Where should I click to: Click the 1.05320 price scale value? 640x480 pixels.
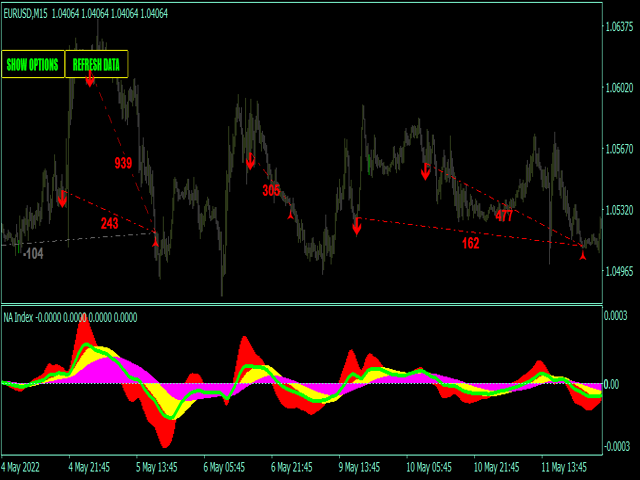click(619, 211)
